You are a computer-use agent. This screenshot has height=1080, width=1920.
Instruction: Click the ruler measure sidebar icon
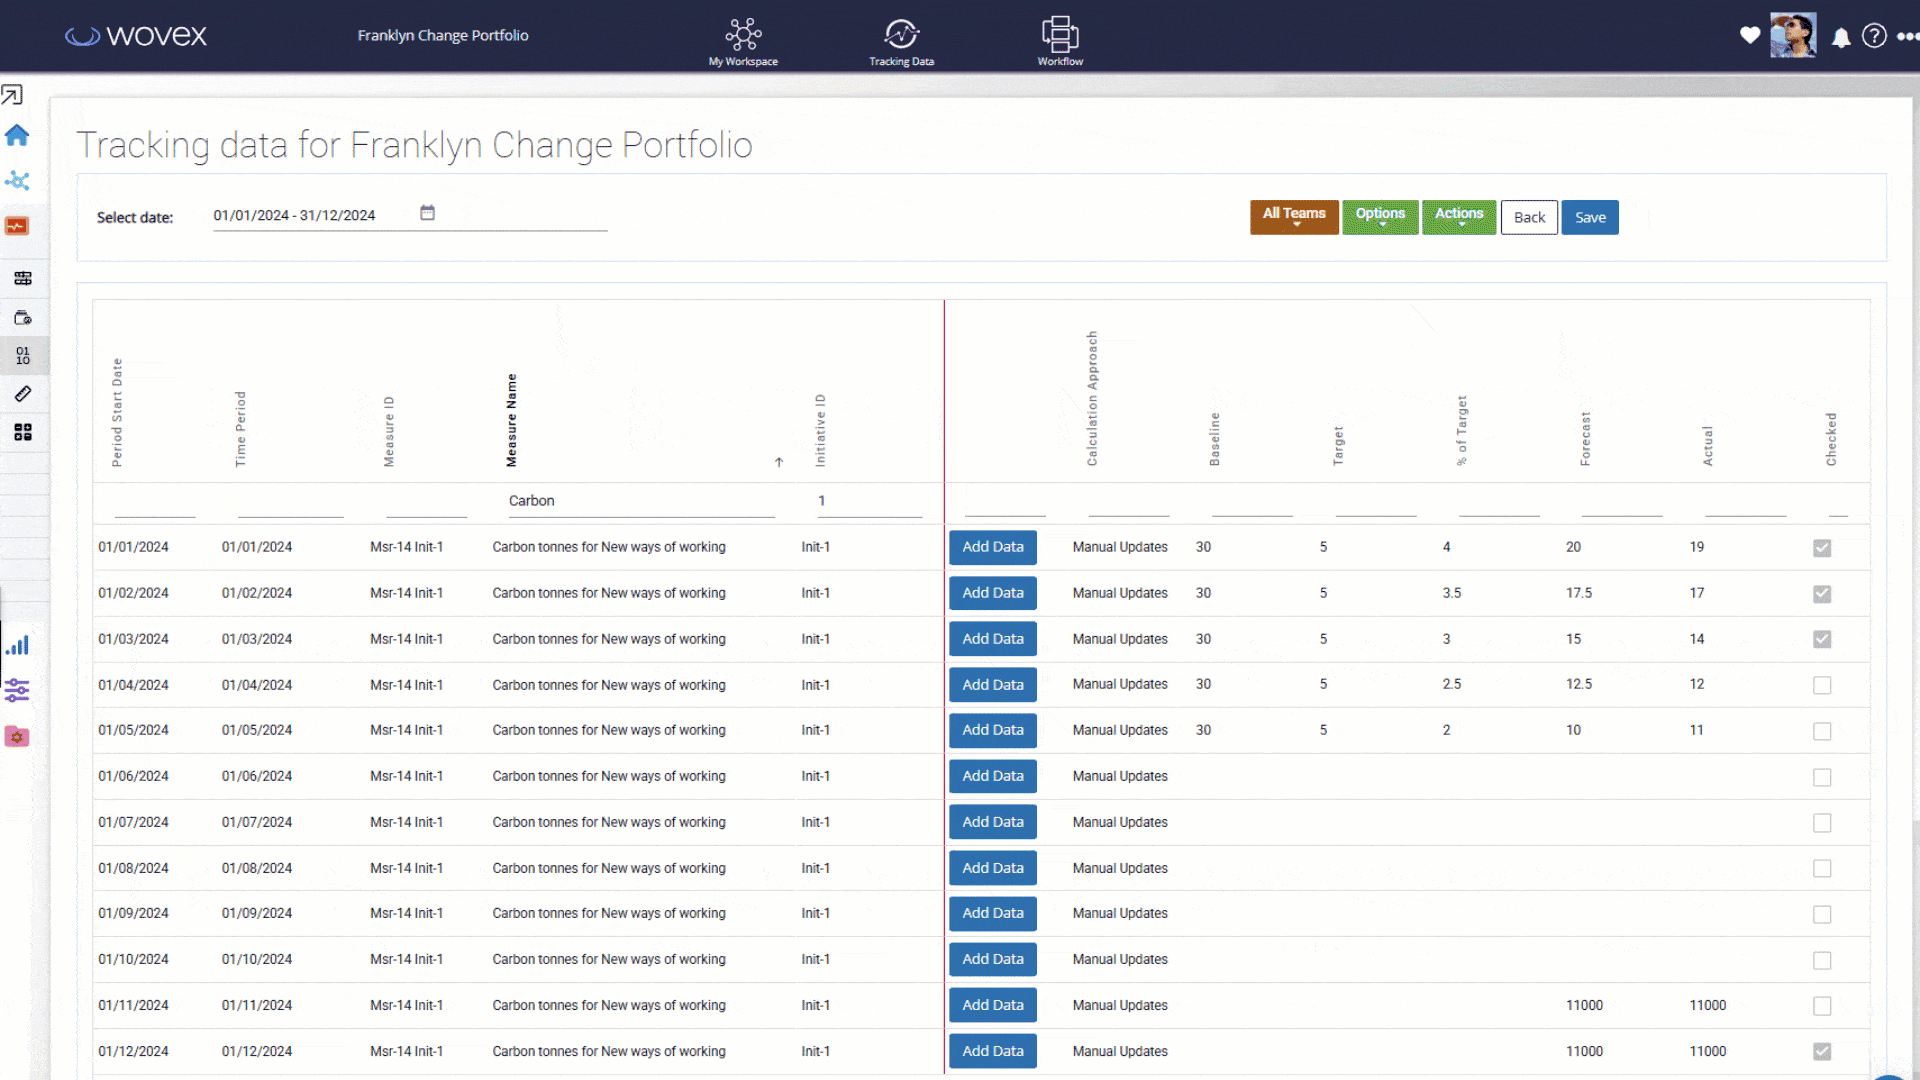pos(22,394)
